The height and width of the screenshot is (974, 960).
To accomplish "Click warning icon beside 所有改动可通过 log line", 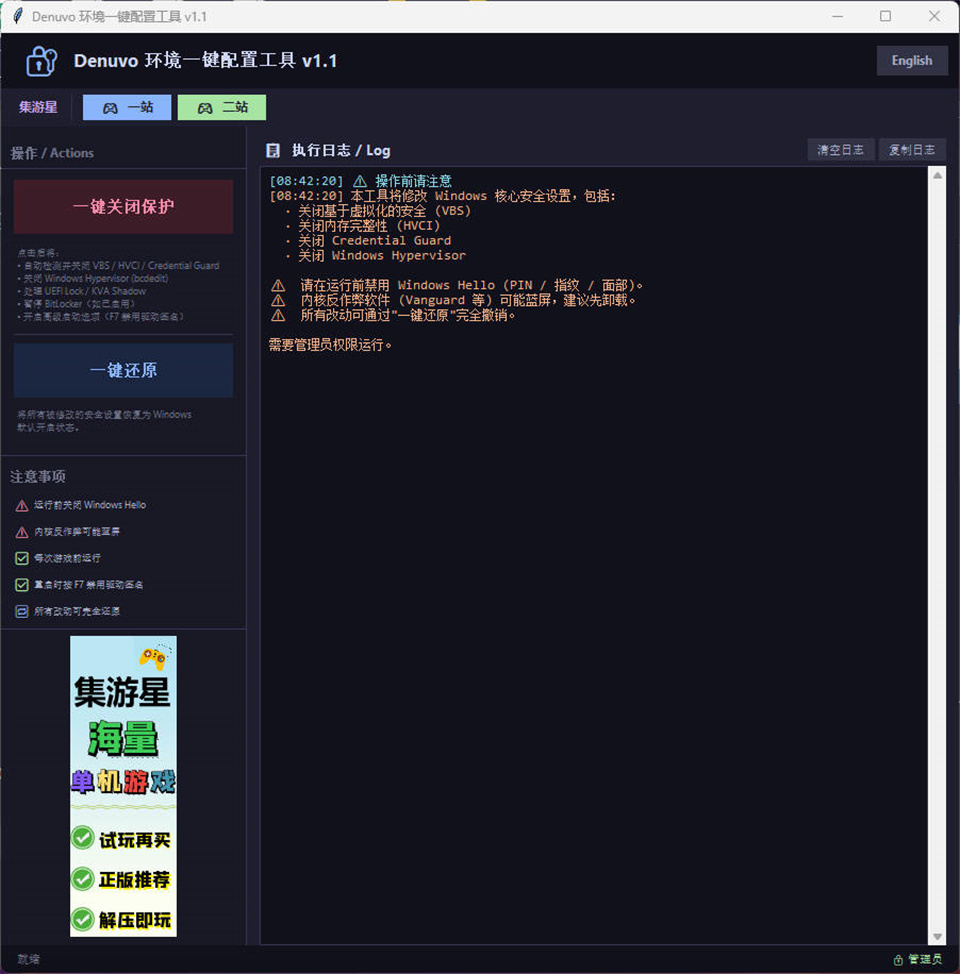I will coord(278,316).
